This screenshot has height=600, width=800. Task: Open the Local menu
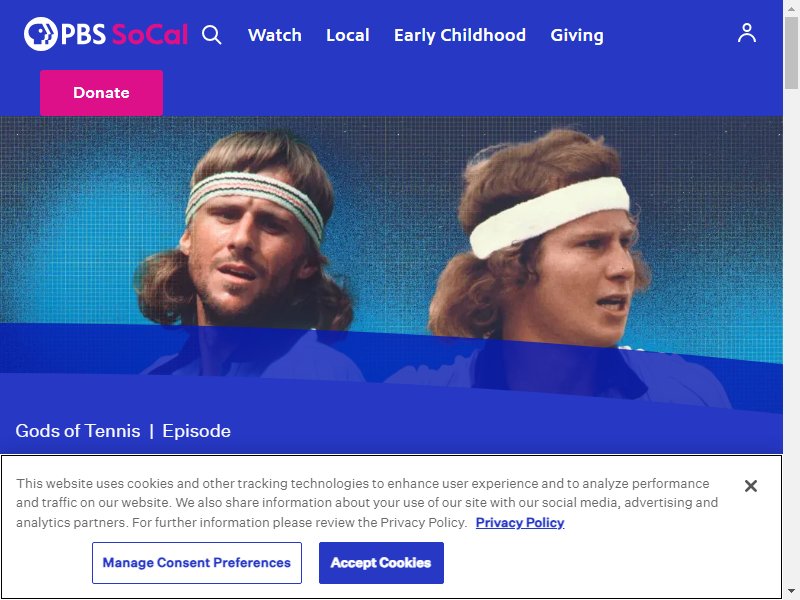pyautogui.click(x=347, y=35)
